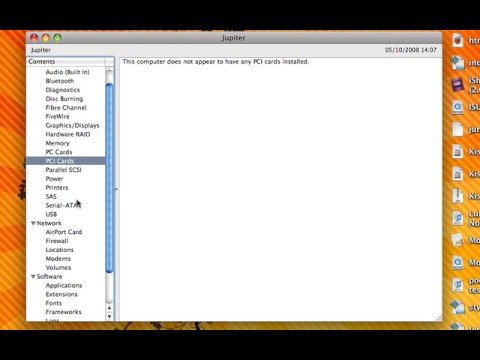Select the Parallel SCSI entry
Image resolution: width=480 pixels, height=360 pixels.
pyautogui.click(x=63, y=170)
